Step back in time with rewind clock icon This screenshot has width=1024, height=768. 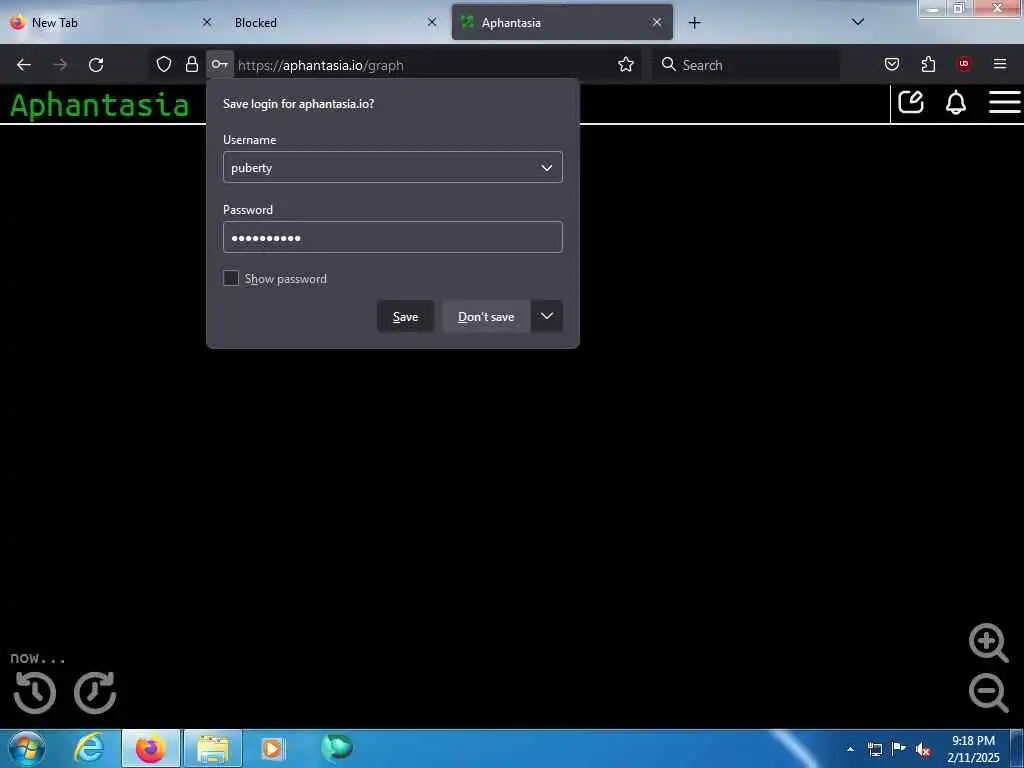[x=35, y=692]
